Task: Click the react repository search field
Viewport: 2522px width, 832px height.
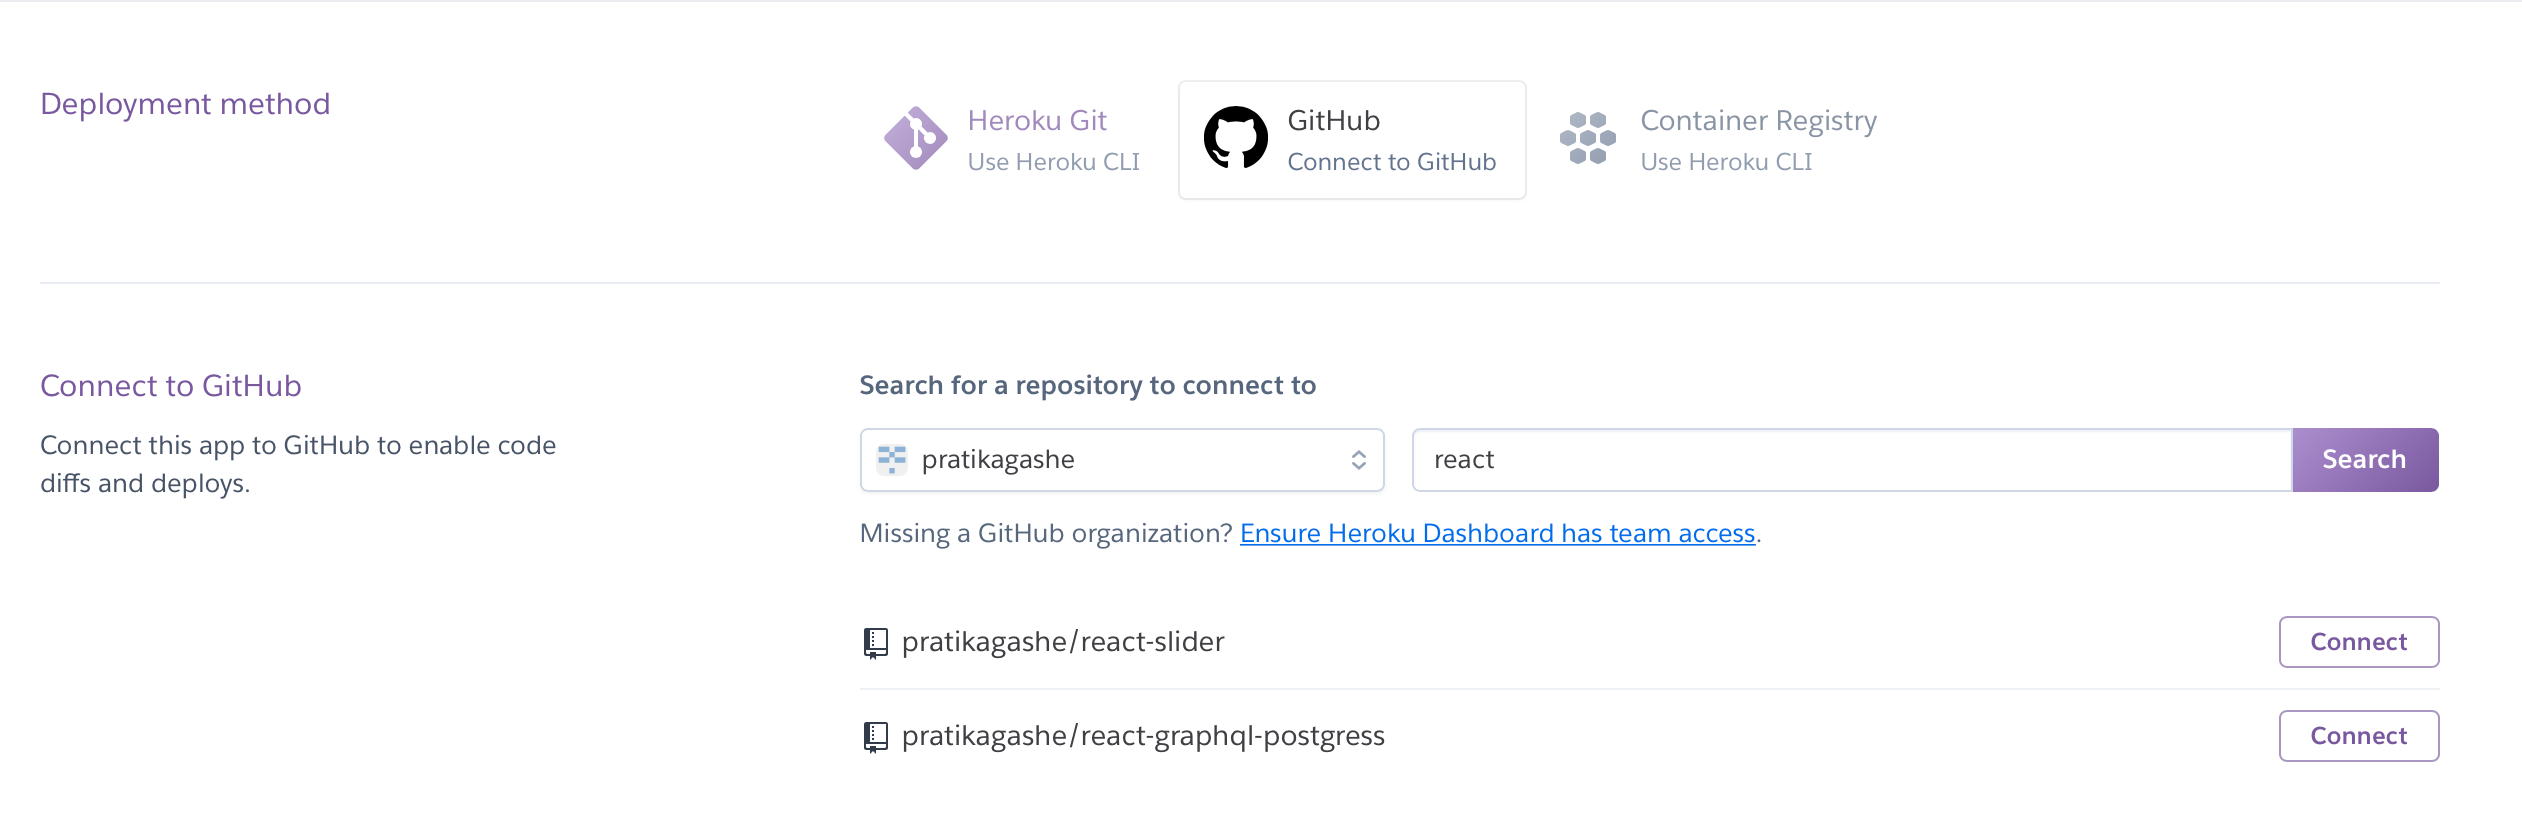Action: click(x=1850, y=459)
